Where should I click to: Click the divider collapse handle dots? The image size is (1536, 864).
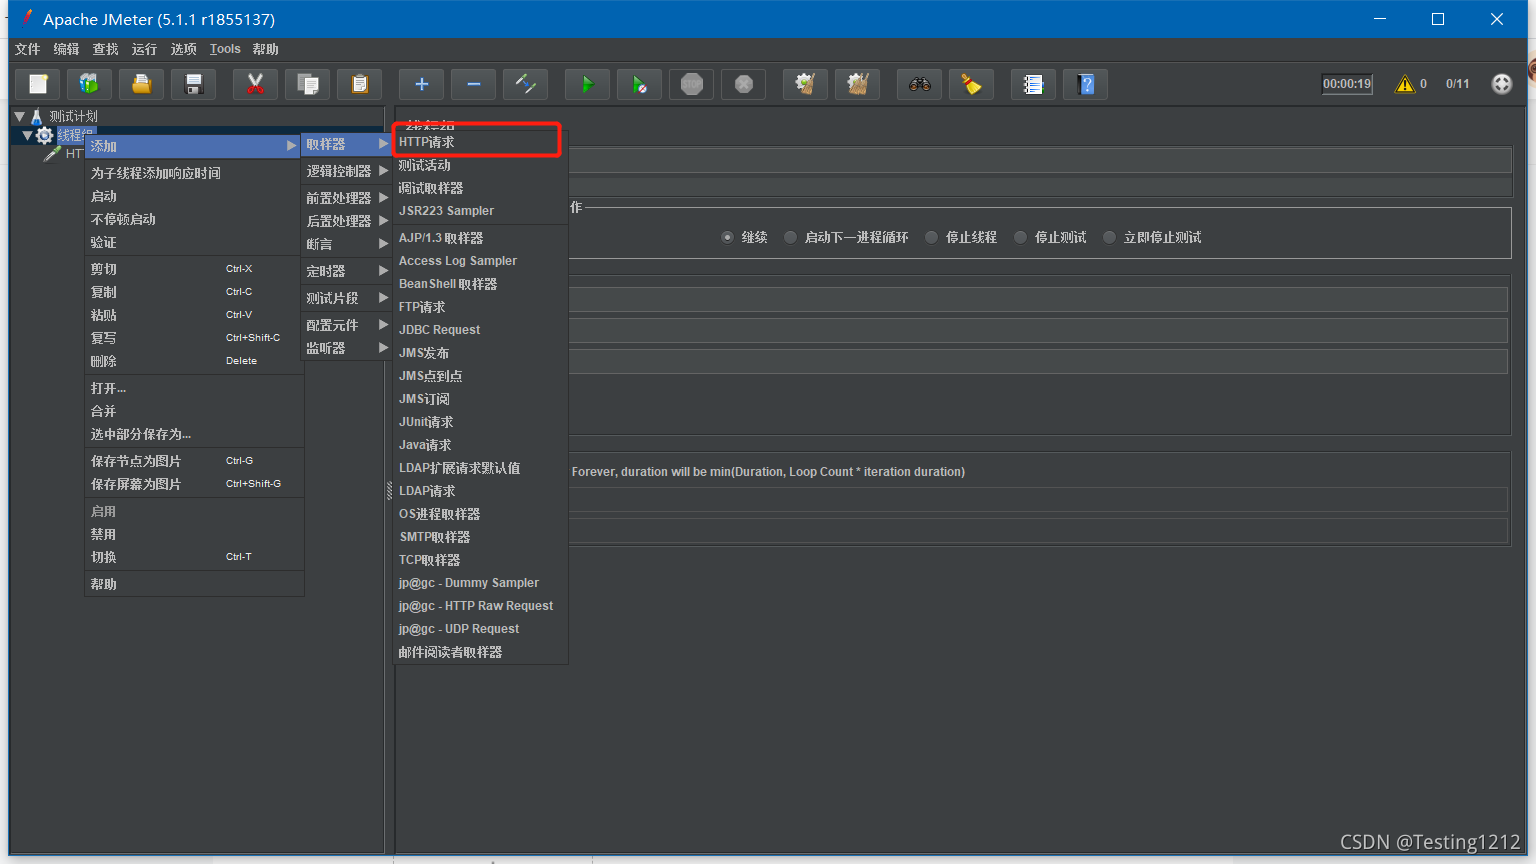(389, 490)
